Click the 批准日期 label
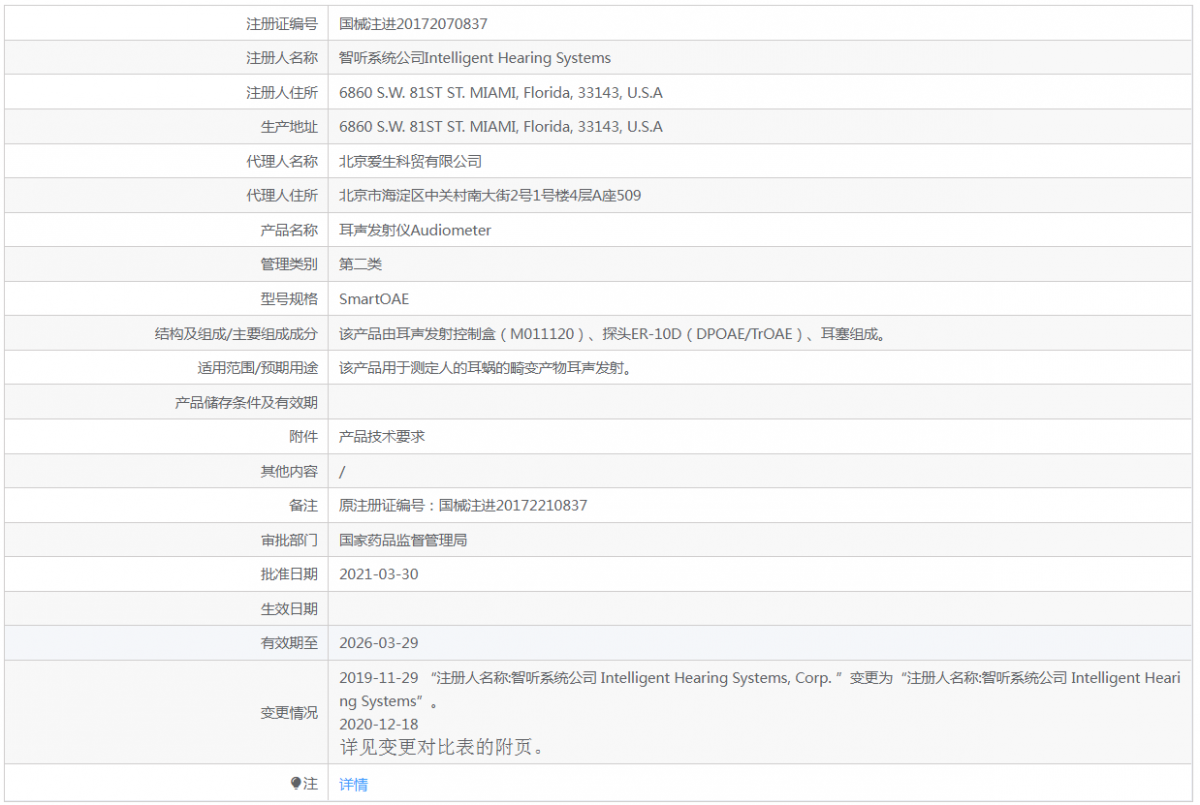The height and width of the screenshot is (805, 1200). [289, 575]
